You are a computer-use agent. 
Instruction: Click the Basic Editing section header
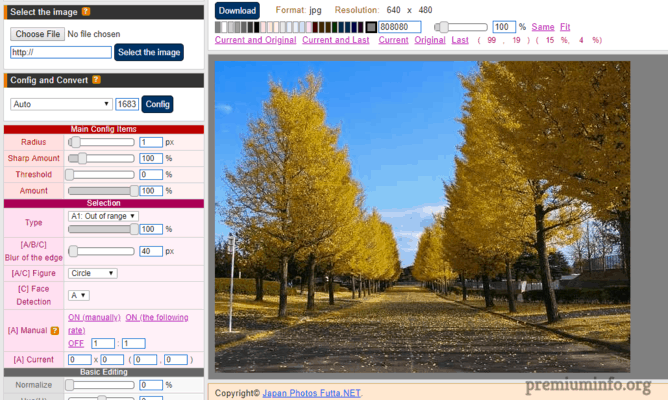(x=104, y=372)
